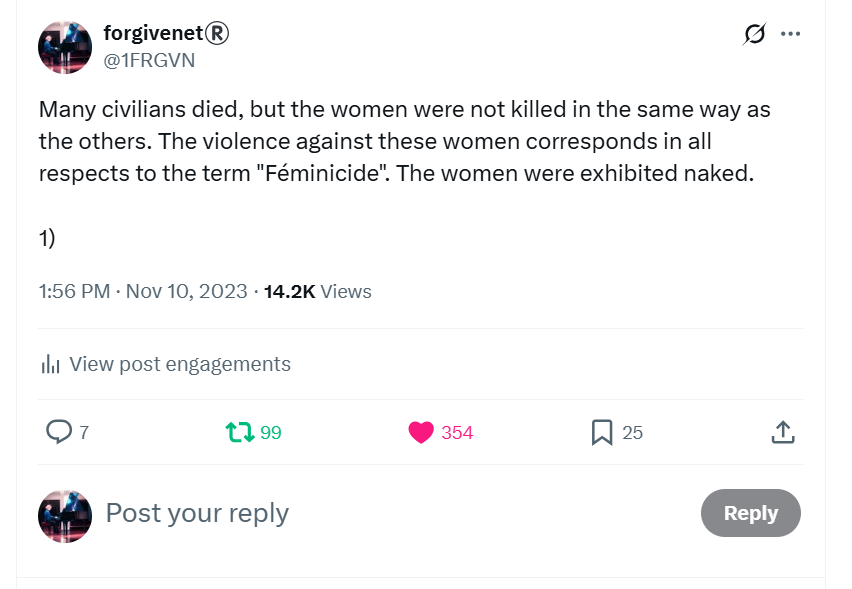The image size is (852, 589).
Task: Toggle the bookmark icon
Action: pyautogui.click(x=602, y=433)
